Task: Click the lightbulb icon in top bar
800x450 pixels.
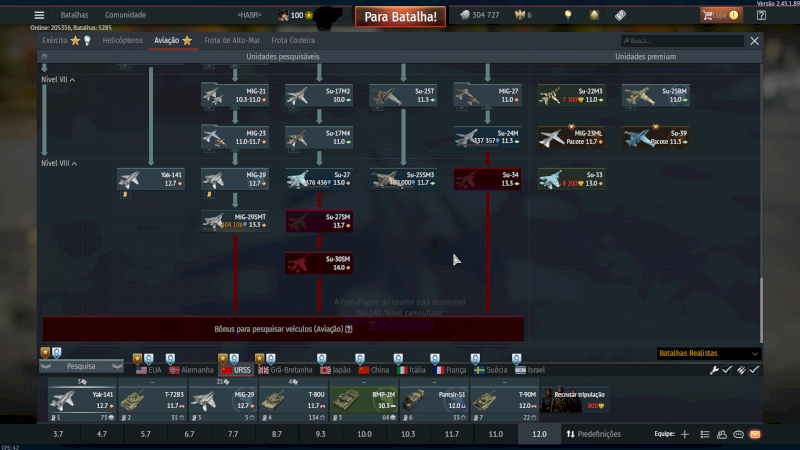Action: [568, 15]
